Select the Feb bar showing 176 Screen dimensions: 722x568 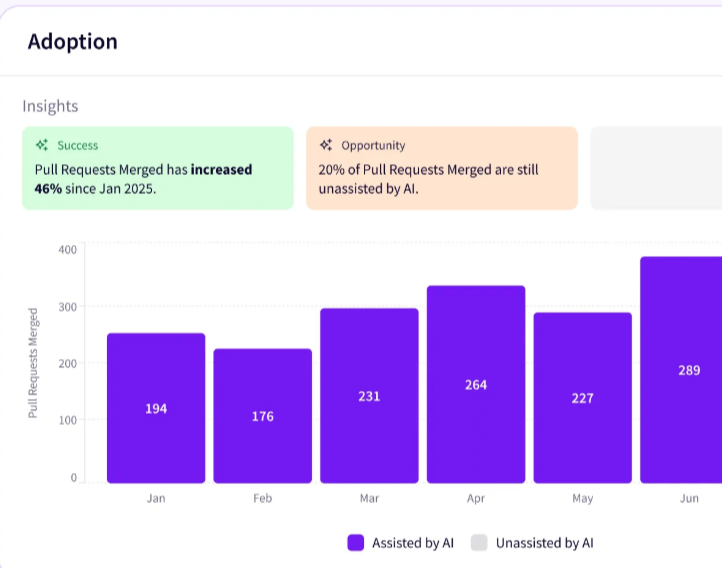(x=262, y=416)
